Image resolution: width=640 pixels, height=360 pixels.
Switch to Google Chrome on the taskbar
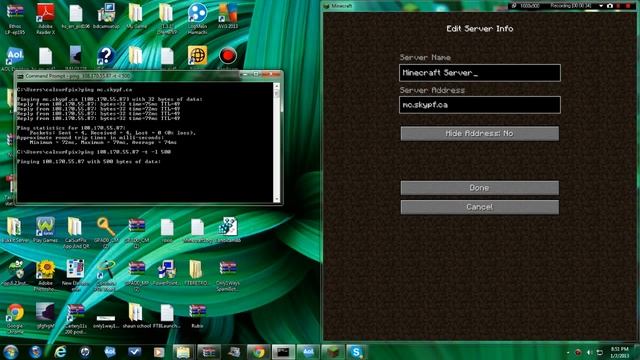[258, 351]
